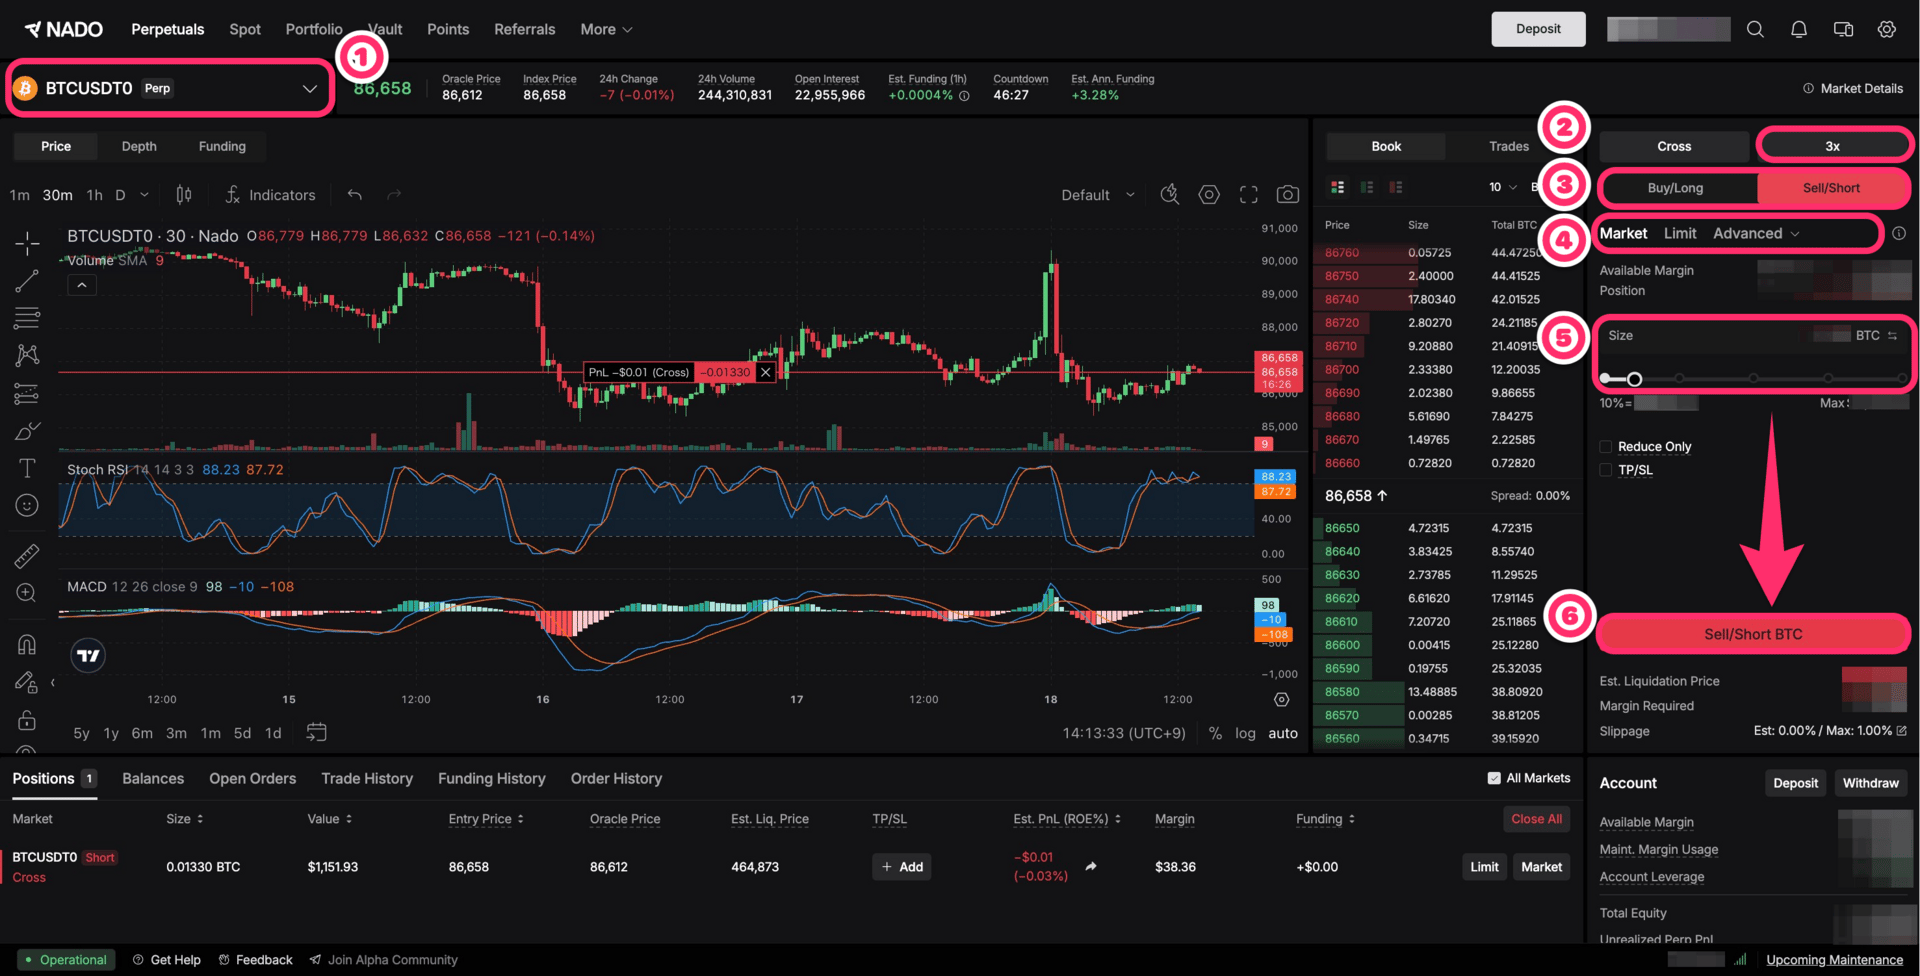The image size is (1920, 976).
Task: Open the Open Orders tab
Action: tap(253, 778)
